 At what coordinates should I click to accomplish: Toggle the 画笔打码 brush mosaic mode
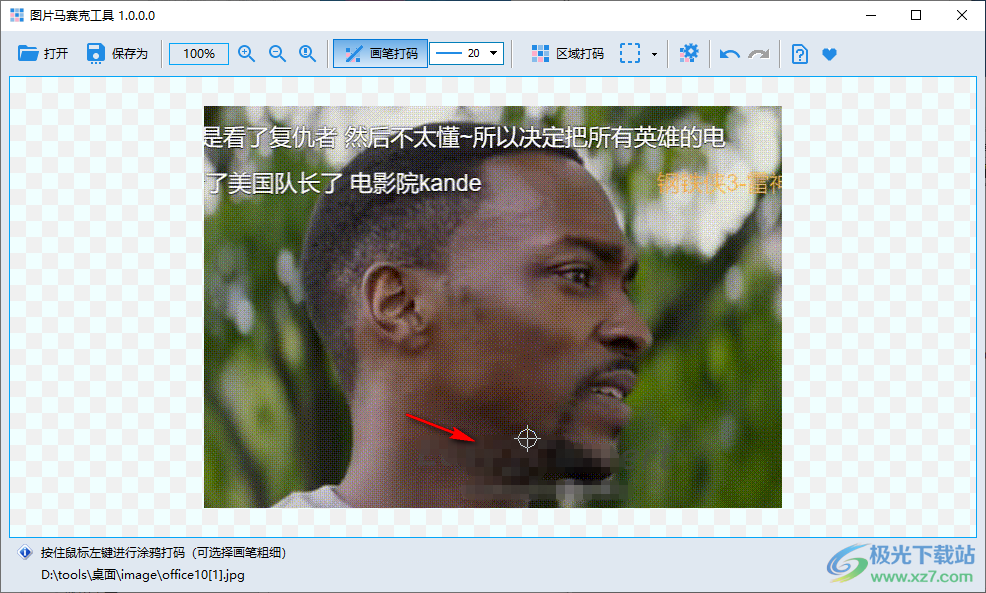click(x=380, y=53)
